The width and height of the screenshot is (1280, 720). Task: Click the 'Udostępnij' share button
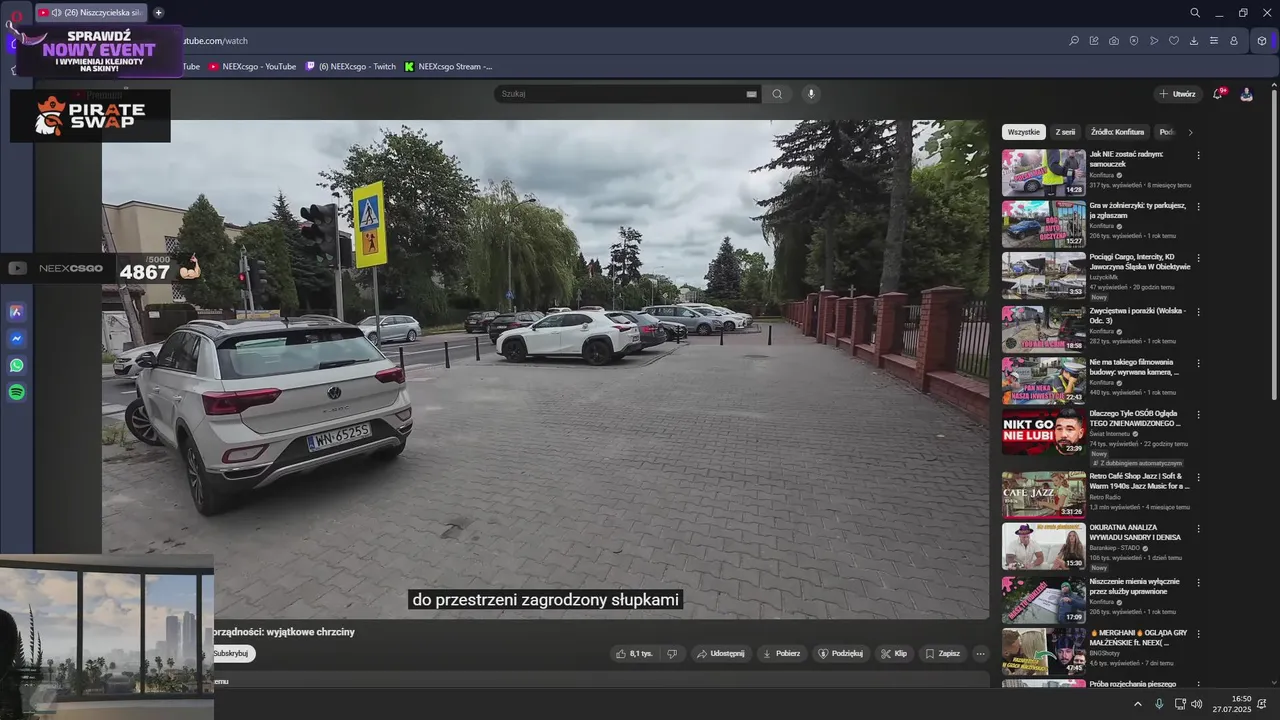coord(720,653)
